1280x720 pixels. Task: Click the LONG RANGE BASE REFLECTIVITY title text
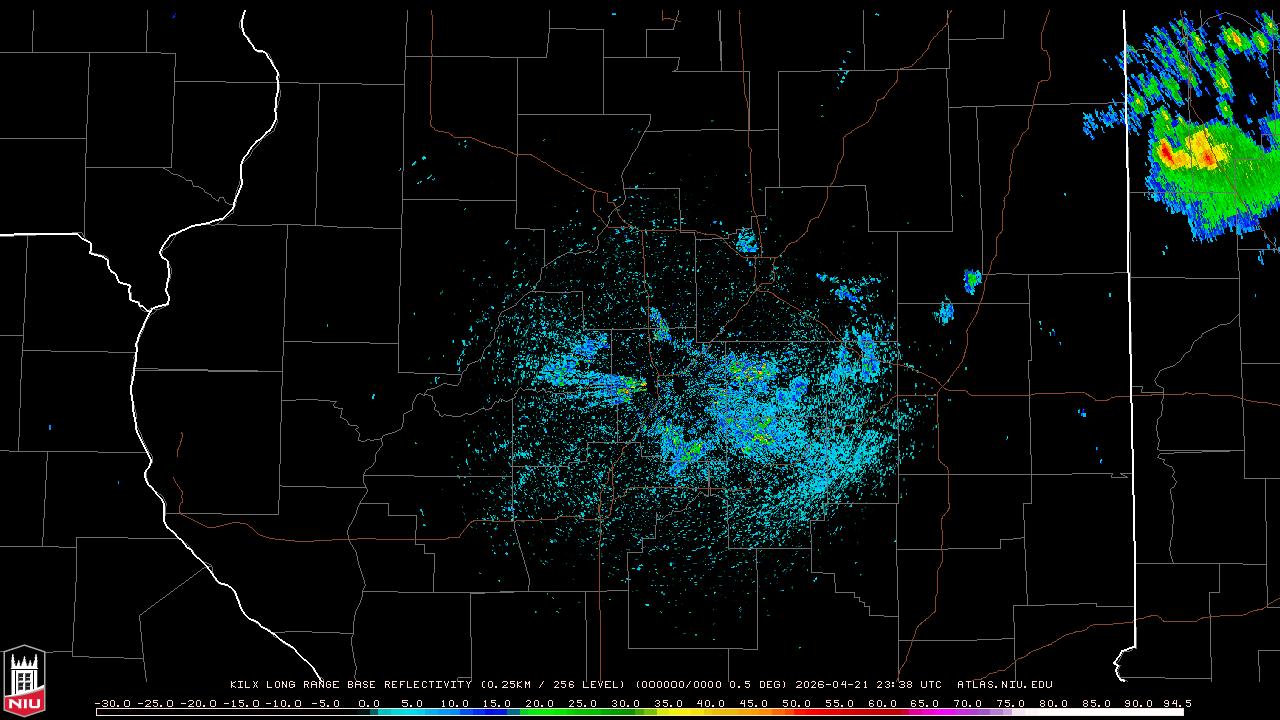click(369, 685)
